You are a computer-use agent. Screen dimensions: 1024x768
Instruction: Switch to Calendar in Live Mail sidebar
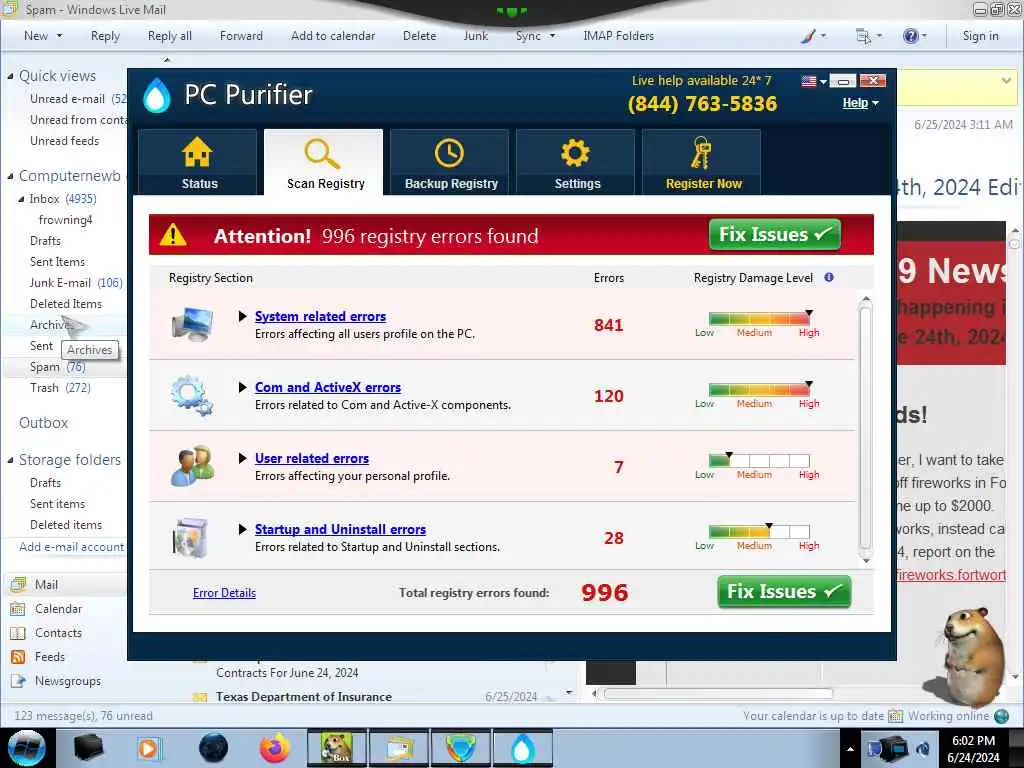tap(47, 609)
